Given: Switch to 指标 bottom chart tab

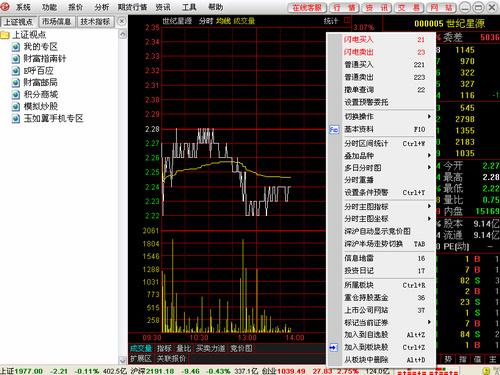Looking at the screenshot, I should tap(164, 349).
